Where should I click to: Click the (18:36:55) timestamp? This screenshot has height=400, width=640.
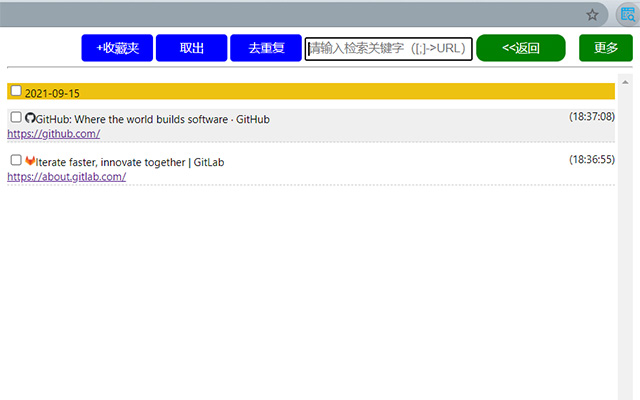pyautogui.click(x=592, y=160)
